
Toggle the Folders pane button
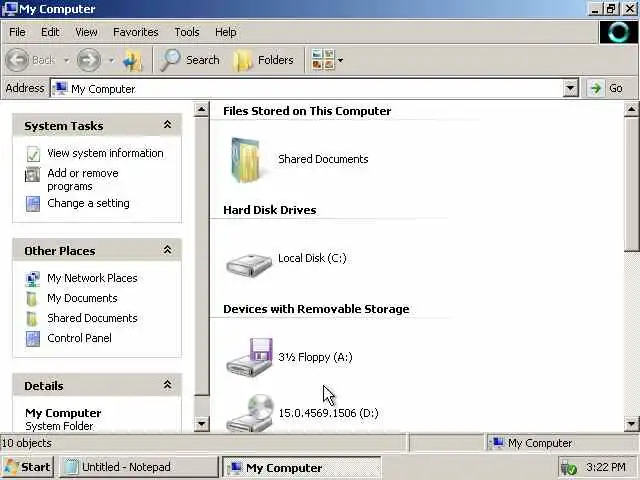click(264, 60)
